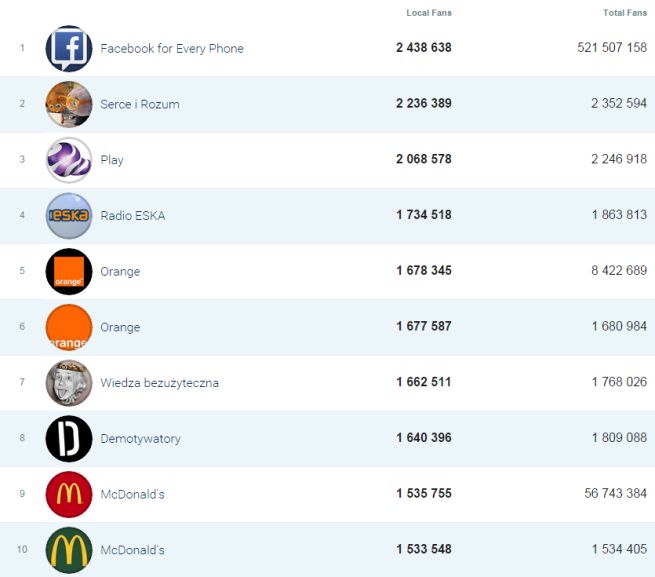Sort by the Total Fans column header
The width and height of the screenshot is (655, 577).
(x=625, y=13)
